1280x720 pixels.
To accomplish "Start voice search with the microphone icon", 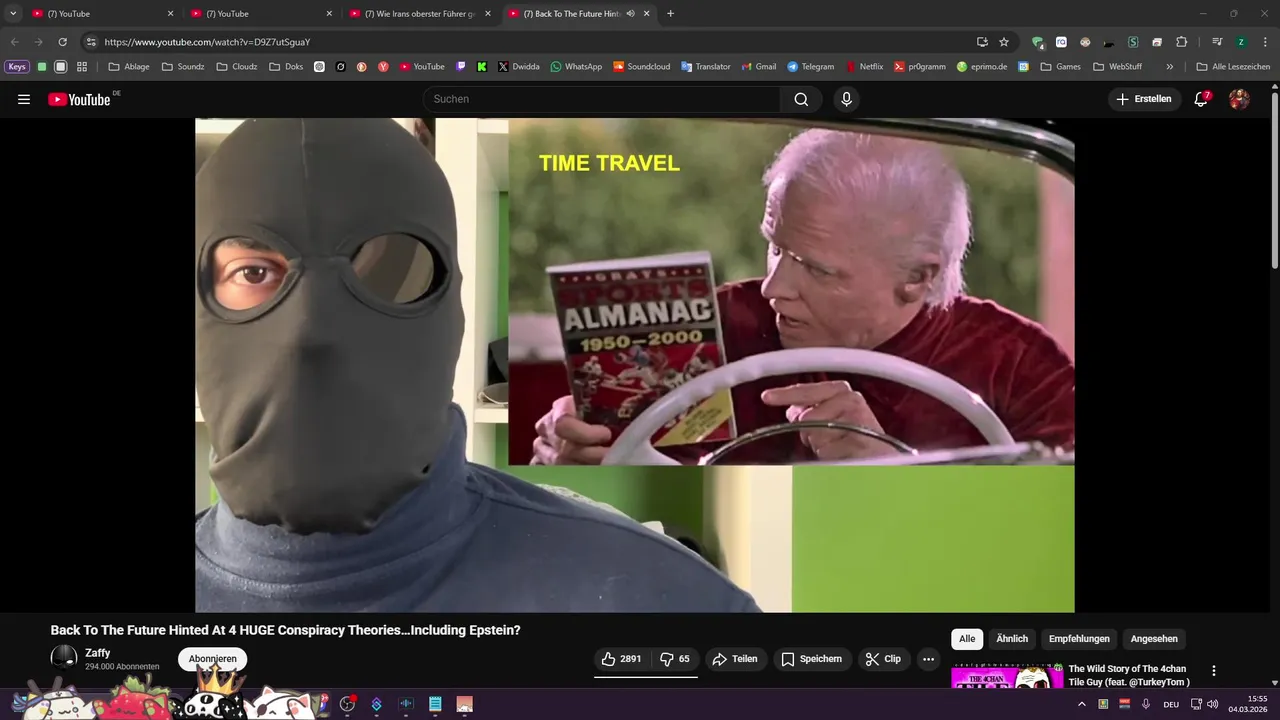I will point(847,99).
